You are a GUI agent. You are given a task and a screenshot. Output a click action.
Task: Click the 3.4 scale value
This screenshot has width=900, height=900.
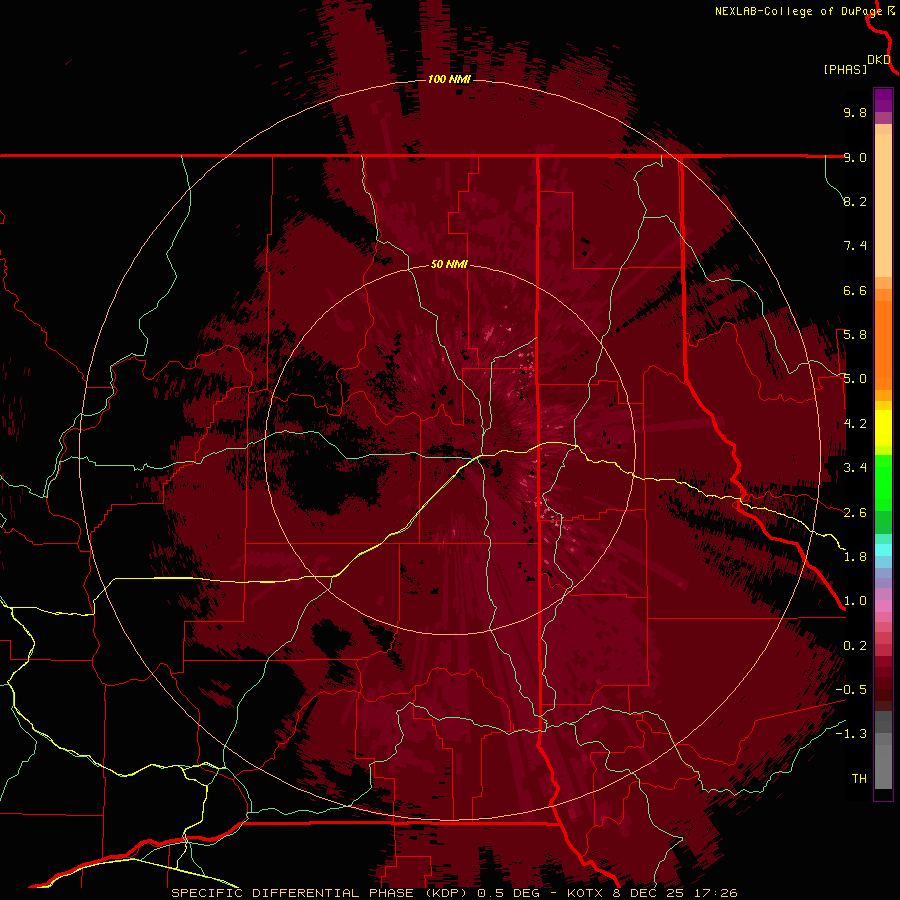click(x=855, y=468)
